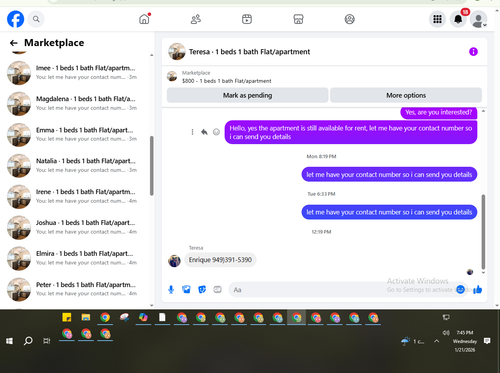Open Task View on the taskbar
Image resolution: width=500 pixels, height=373 pixels.
click(47, 341)
